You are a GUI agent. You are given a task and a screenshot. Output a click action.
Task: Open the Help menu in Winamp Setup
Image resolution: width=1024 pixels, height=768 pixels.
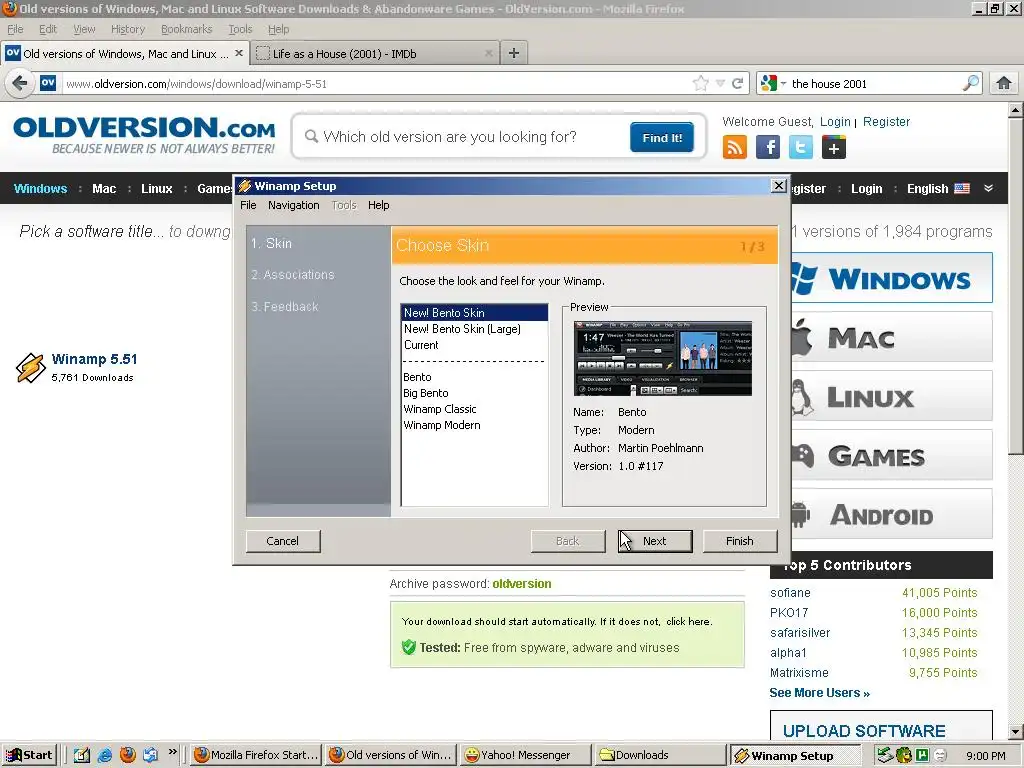[x=378, y=205]
